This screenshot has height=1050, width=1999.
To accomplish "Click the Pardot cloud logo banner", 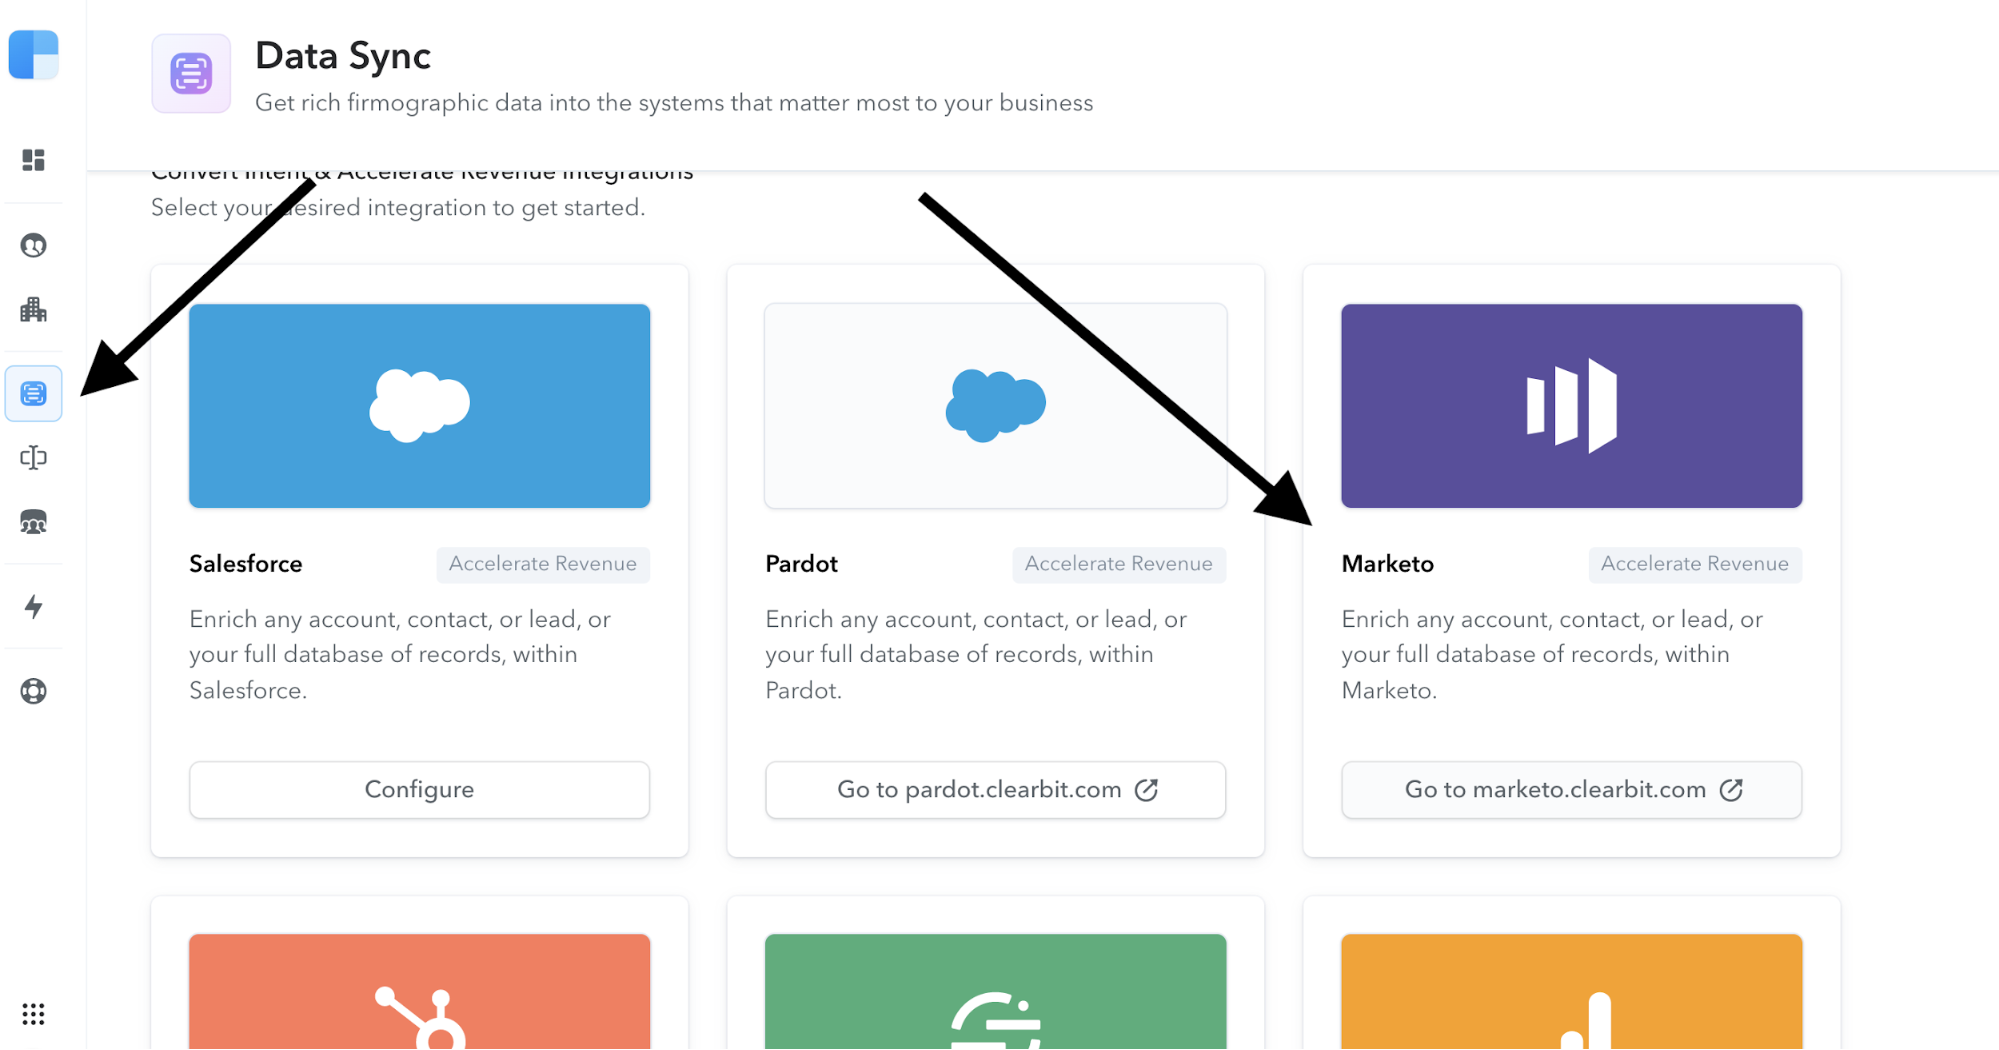I will [x=996, y=406].
